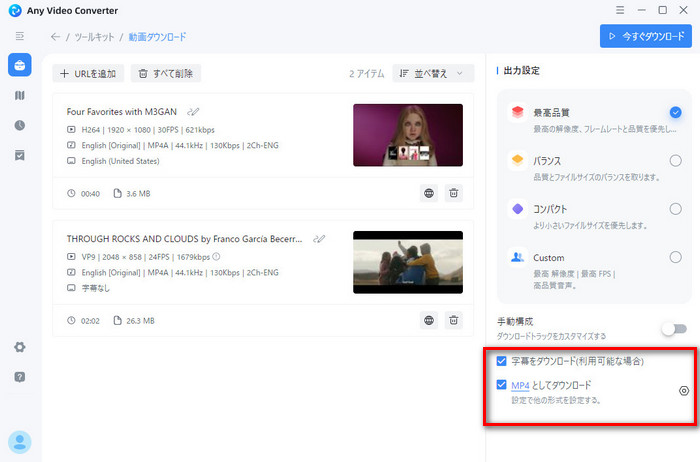Image resolution: width=700 pixels, height=462 pixels.
Task: Click 出力設定 panel heading
Action: [x=521, y=71]
